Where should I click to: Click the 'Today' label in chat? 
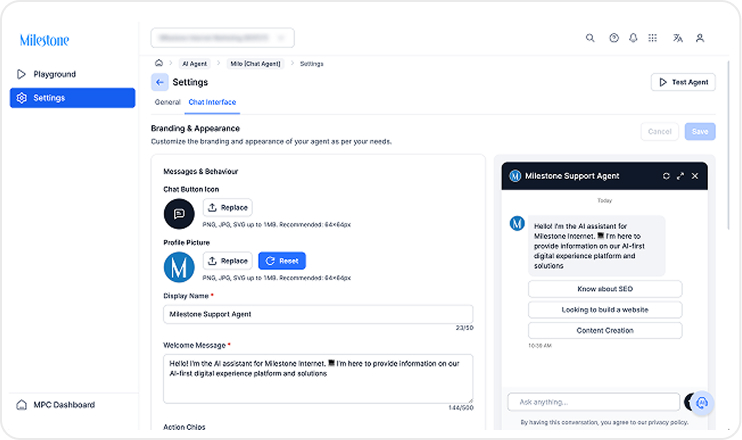coord(605,201)
